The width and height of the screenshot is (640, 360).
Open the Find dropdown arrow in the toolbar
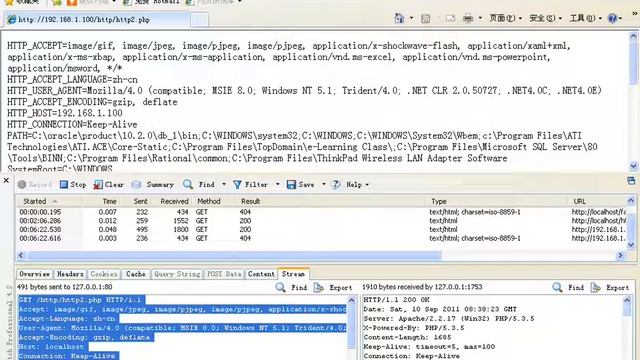[224, 184]
